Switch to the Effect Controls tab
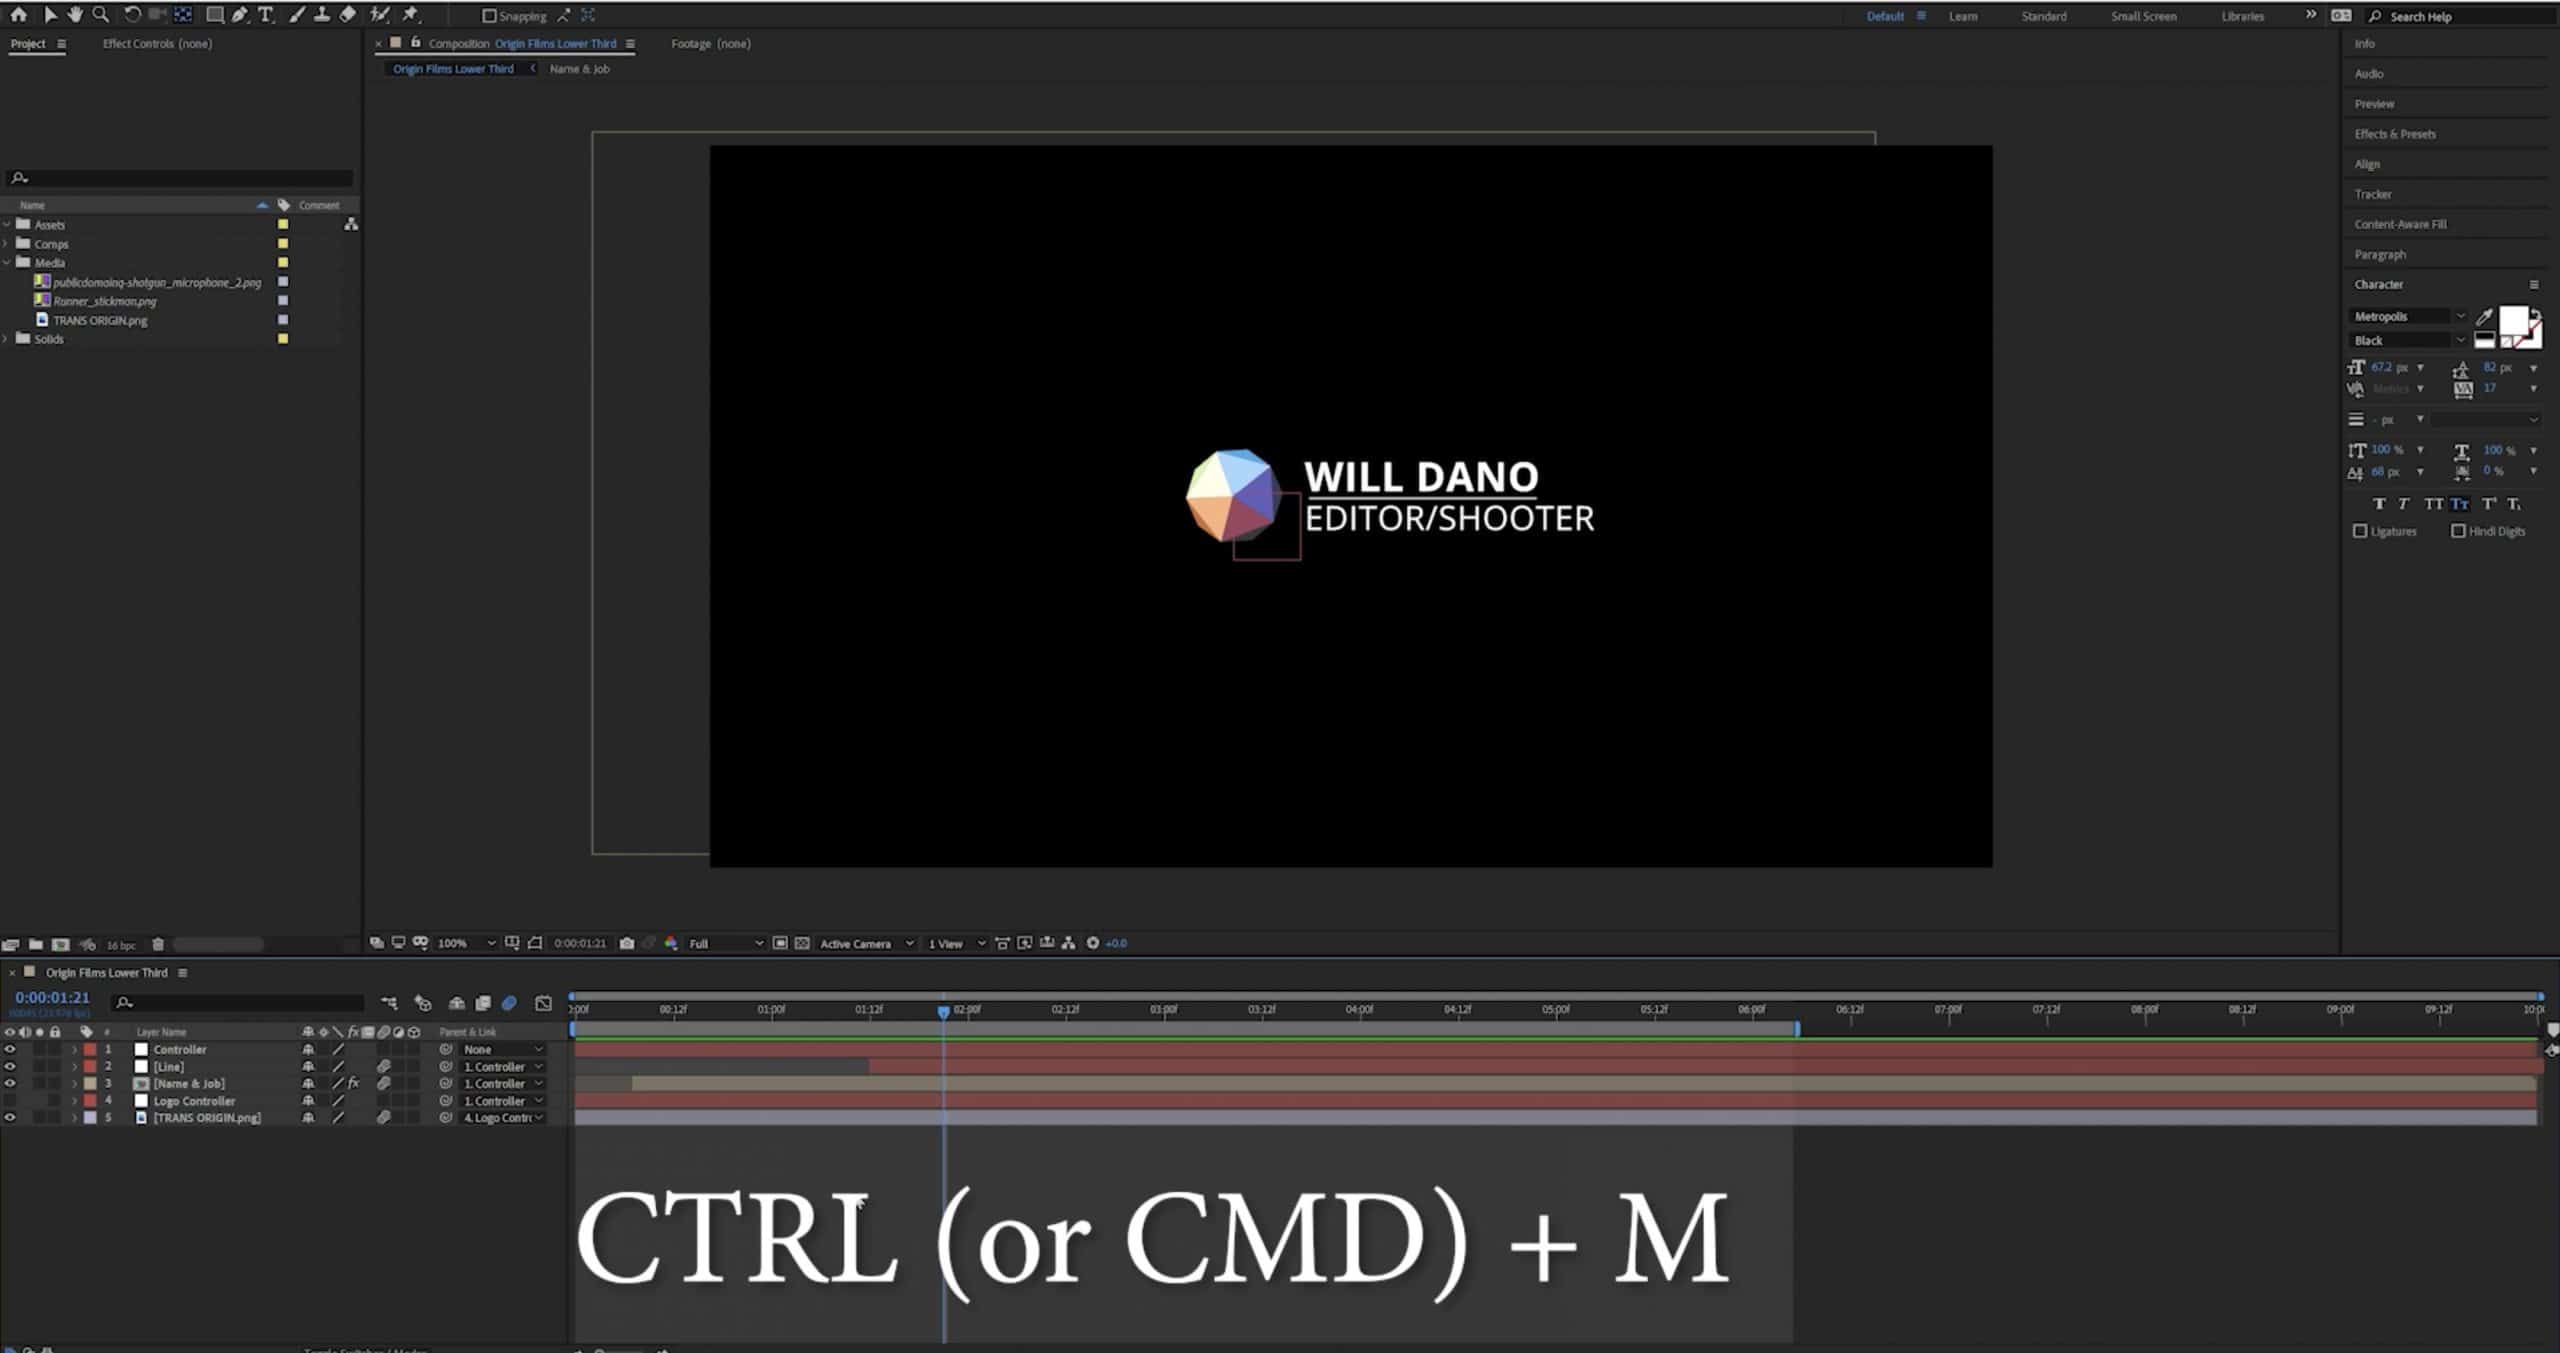2560x1353 pixels. [157, 43]
